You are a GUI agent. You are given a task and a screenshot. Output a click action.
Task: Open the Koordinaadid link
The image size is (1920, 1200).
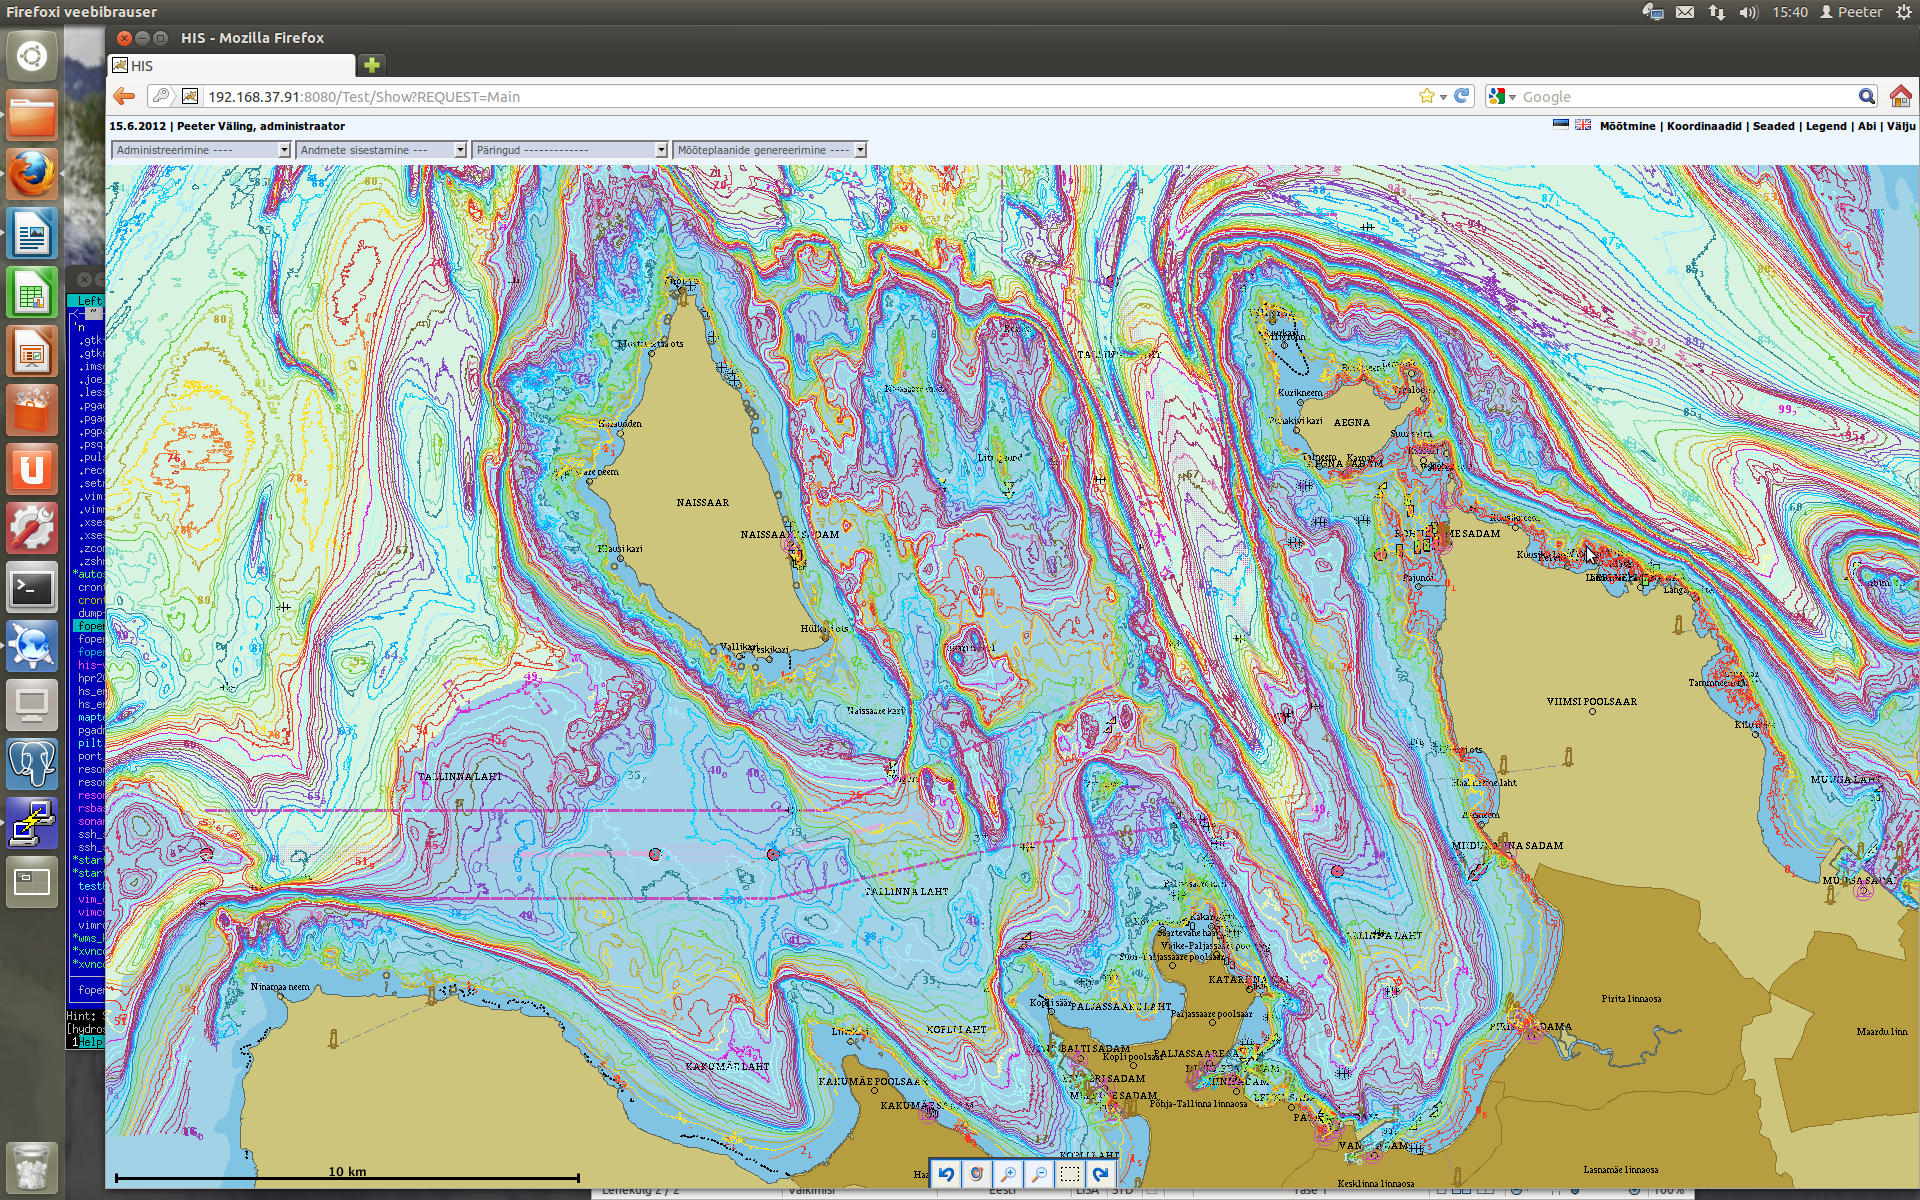1703,126
